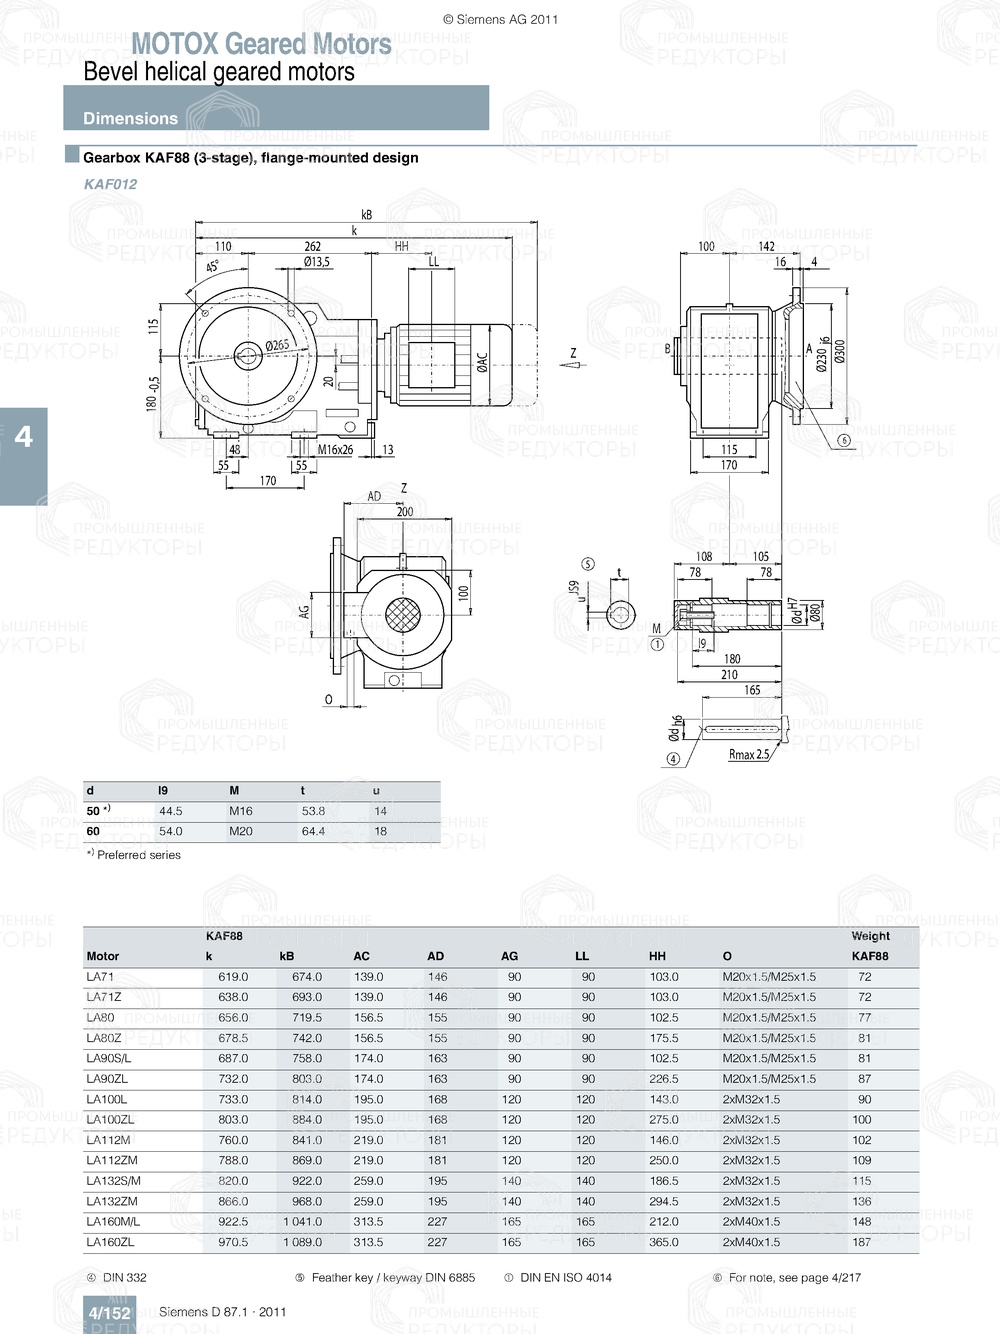The height and width of the screenshot is (1334, 1000).
Task: Click the Siemens copyright notice at page top
Action: [x=500, y=18]
